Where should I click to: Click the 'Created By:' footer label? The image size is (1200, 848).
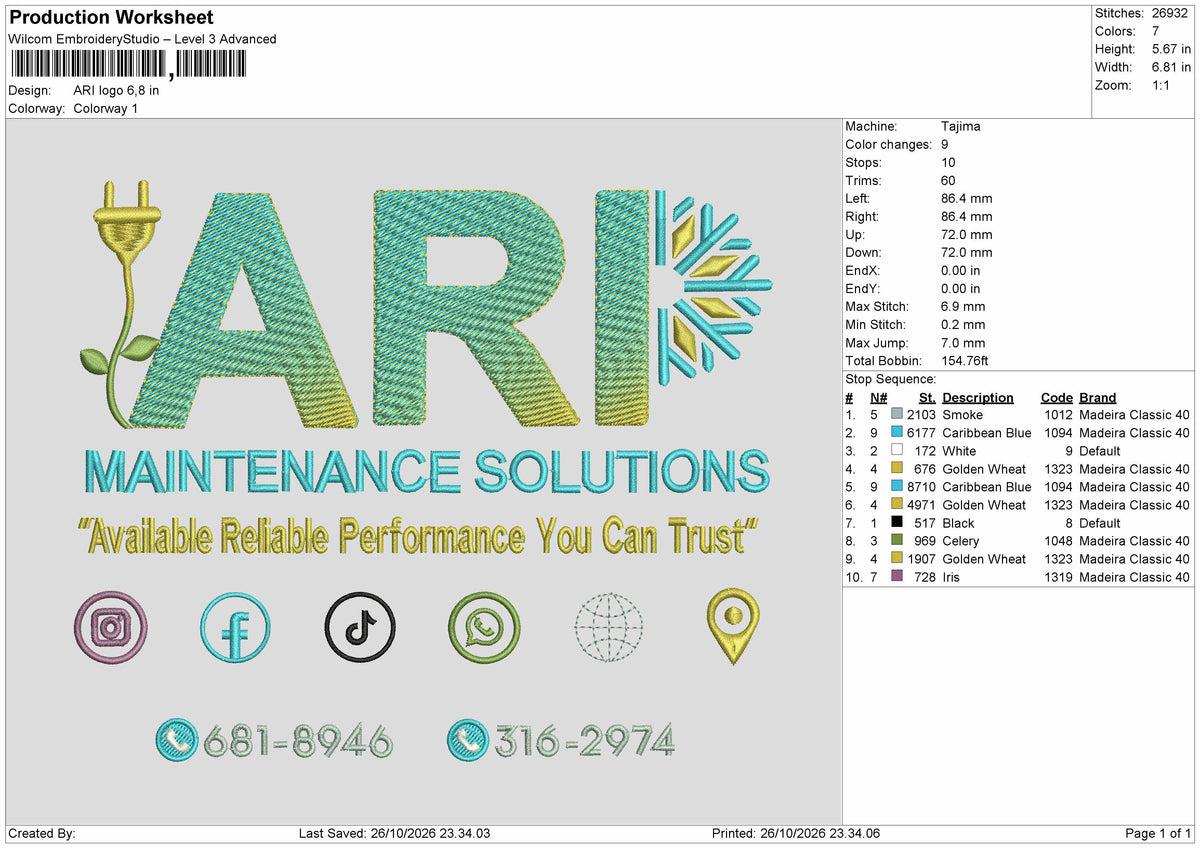click(x=41, y=834)
